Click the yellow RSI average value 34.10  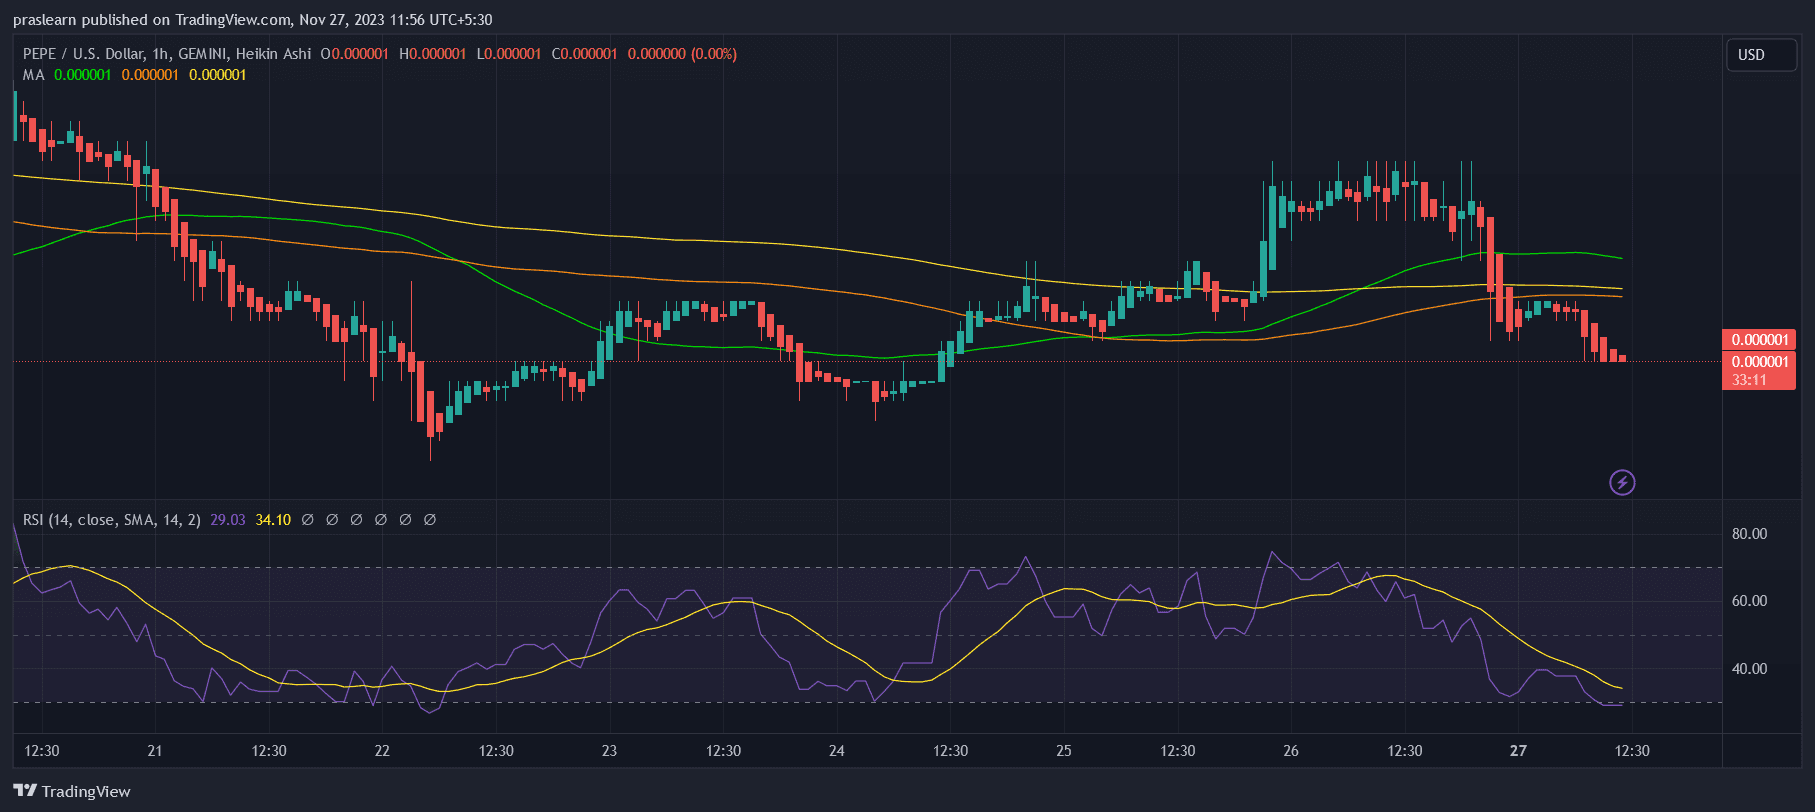(273, 520)
